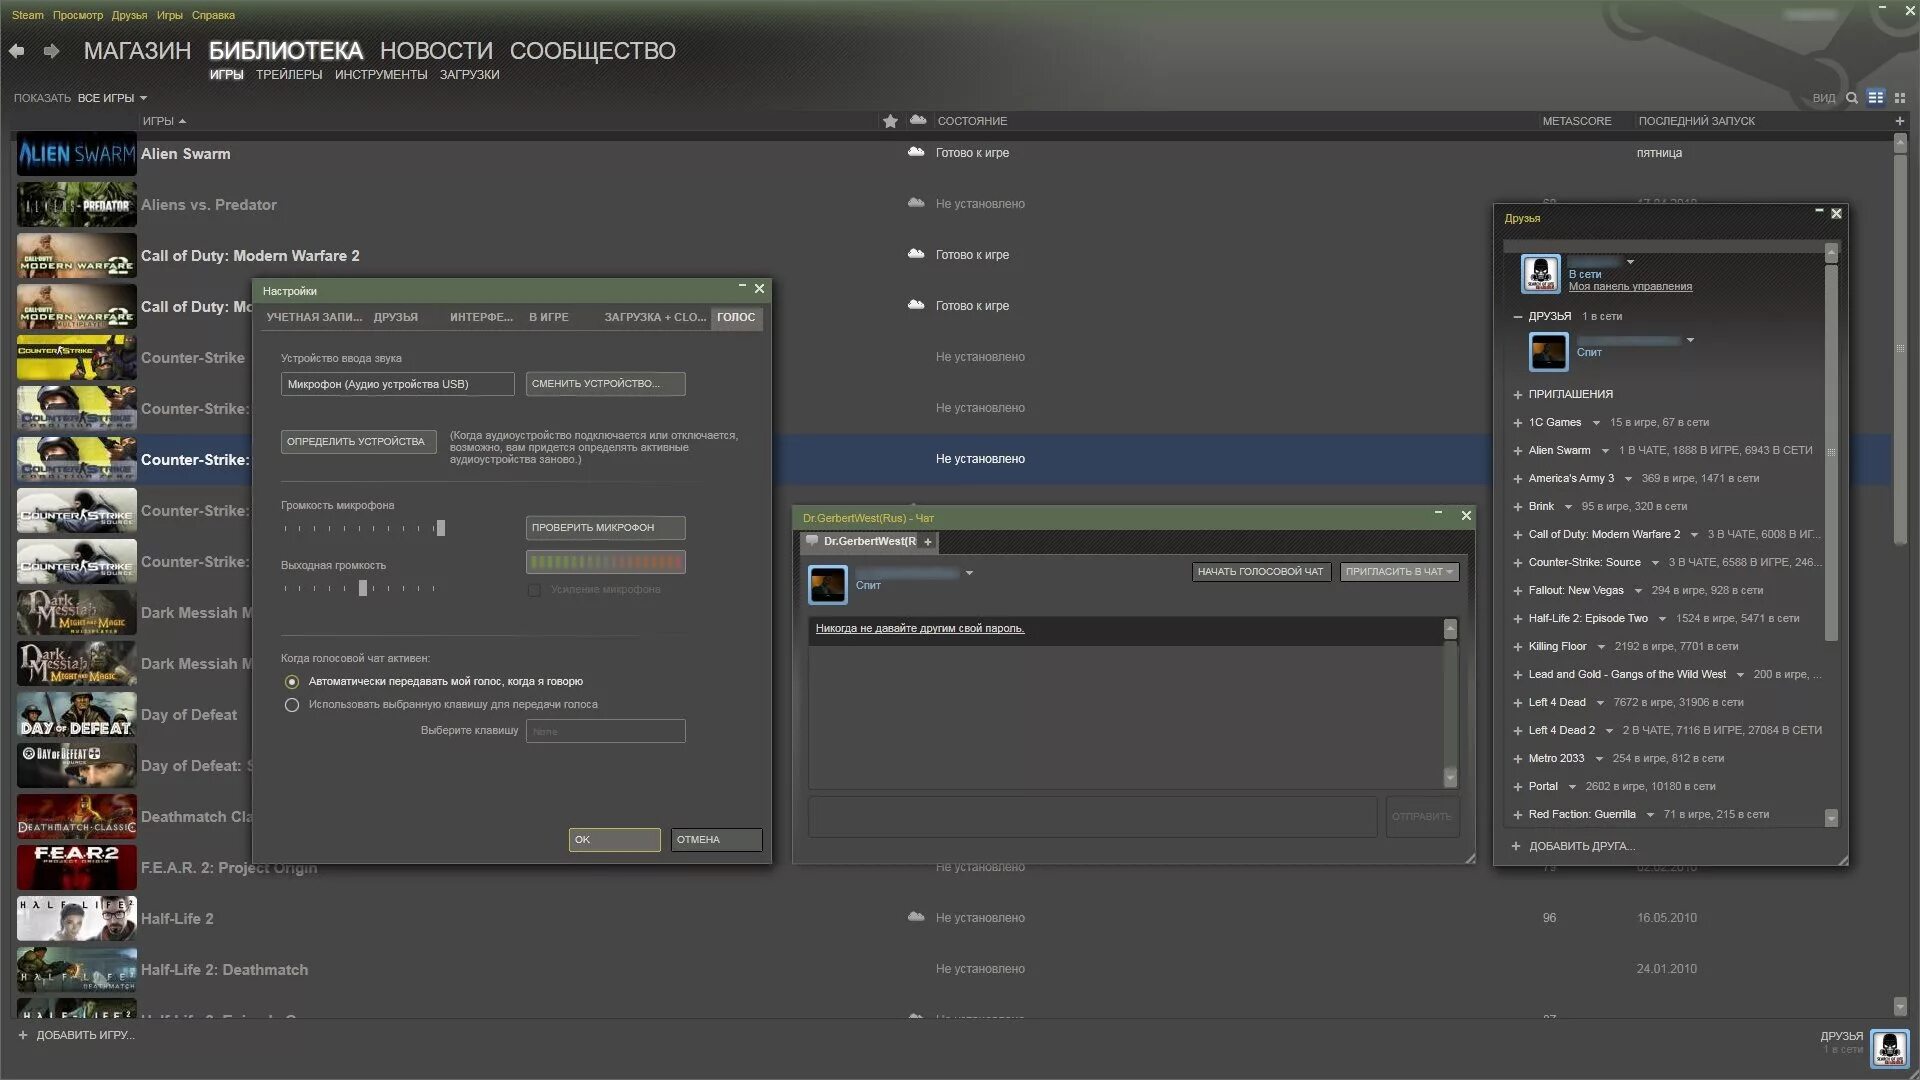Switch library to detailed list view icon
1920x1080 pixels.
(1876, 98)
